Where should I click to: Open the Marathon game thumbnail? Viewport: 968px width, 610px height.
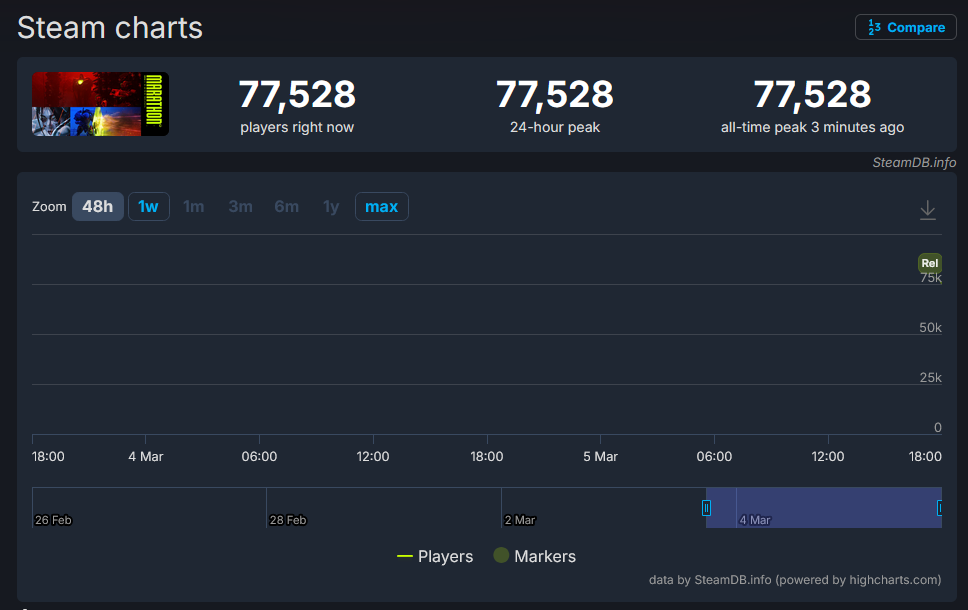click(100, 104)
